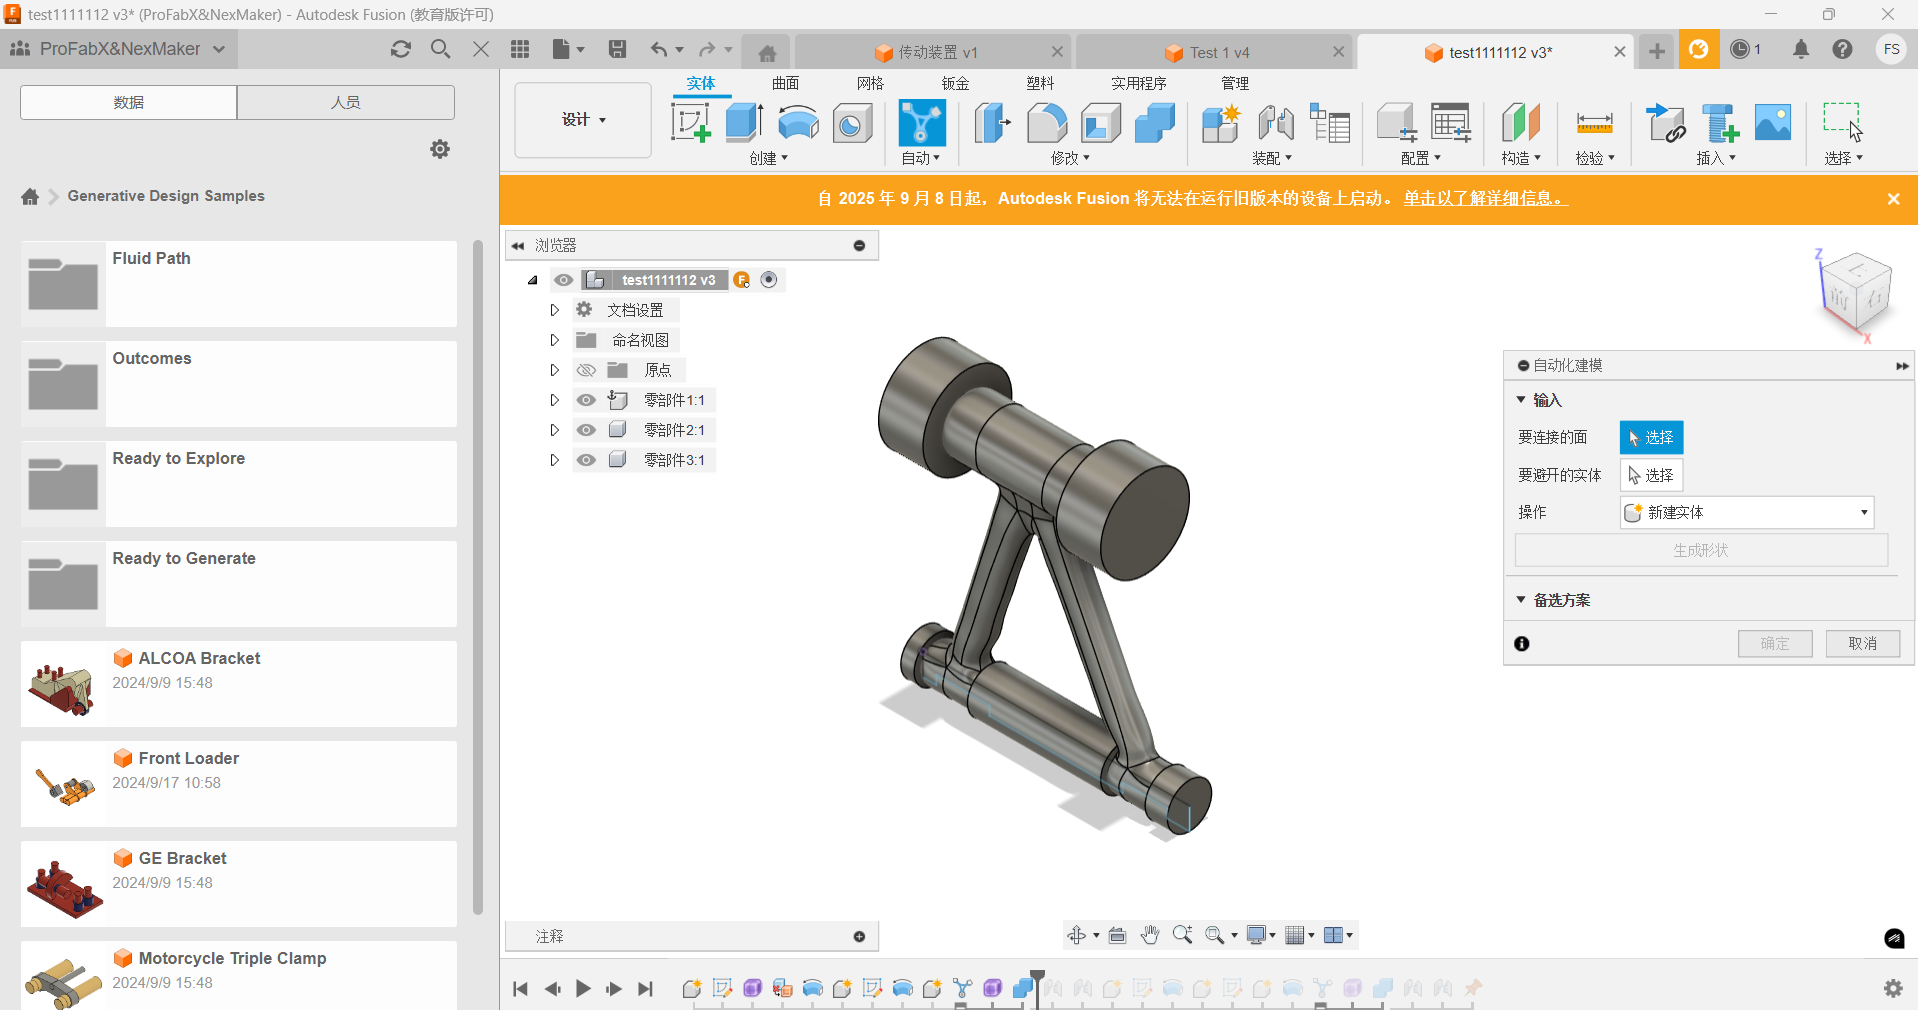This screenshot has height=1010, width=1918.
Task: Click the Measure tool icon under 检验
Action: [1594, 123]
